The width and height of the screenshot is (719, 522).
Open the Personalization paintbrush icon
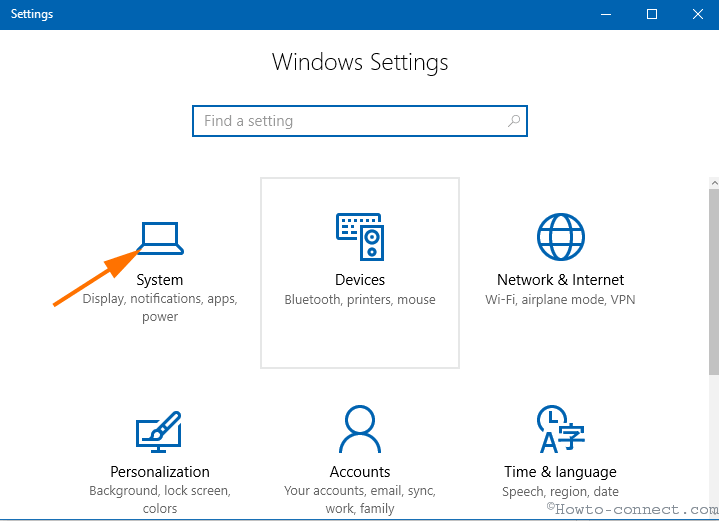[x=159, y=432]
